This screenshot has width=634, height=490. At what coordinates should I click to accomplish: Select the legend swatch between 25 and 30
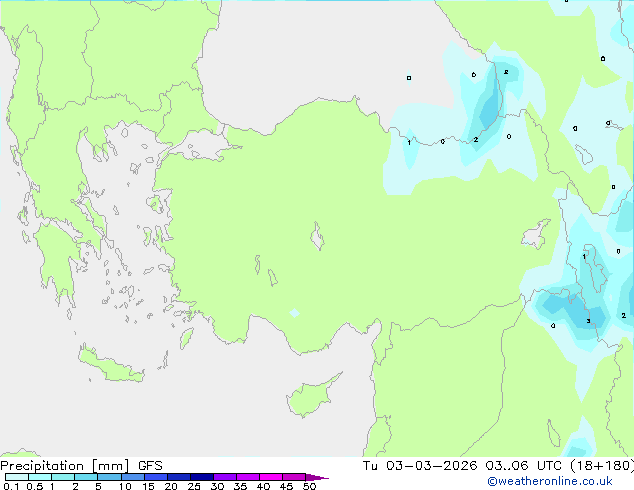(201, 477)
